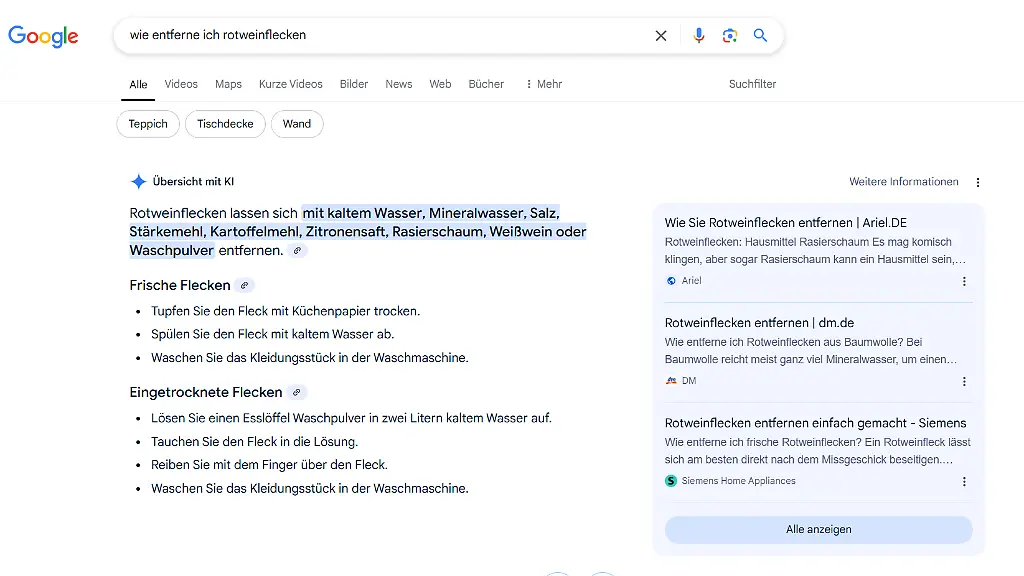This screenshot has width=1024, height=576.
Task: Start voice search with microphone icon
Action: point(699,36)
